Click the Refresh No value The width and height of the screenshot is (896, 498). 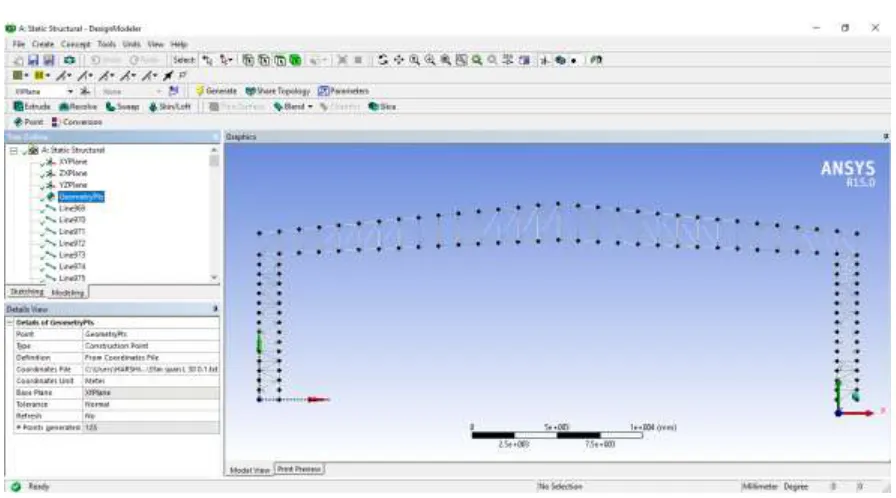151,416
